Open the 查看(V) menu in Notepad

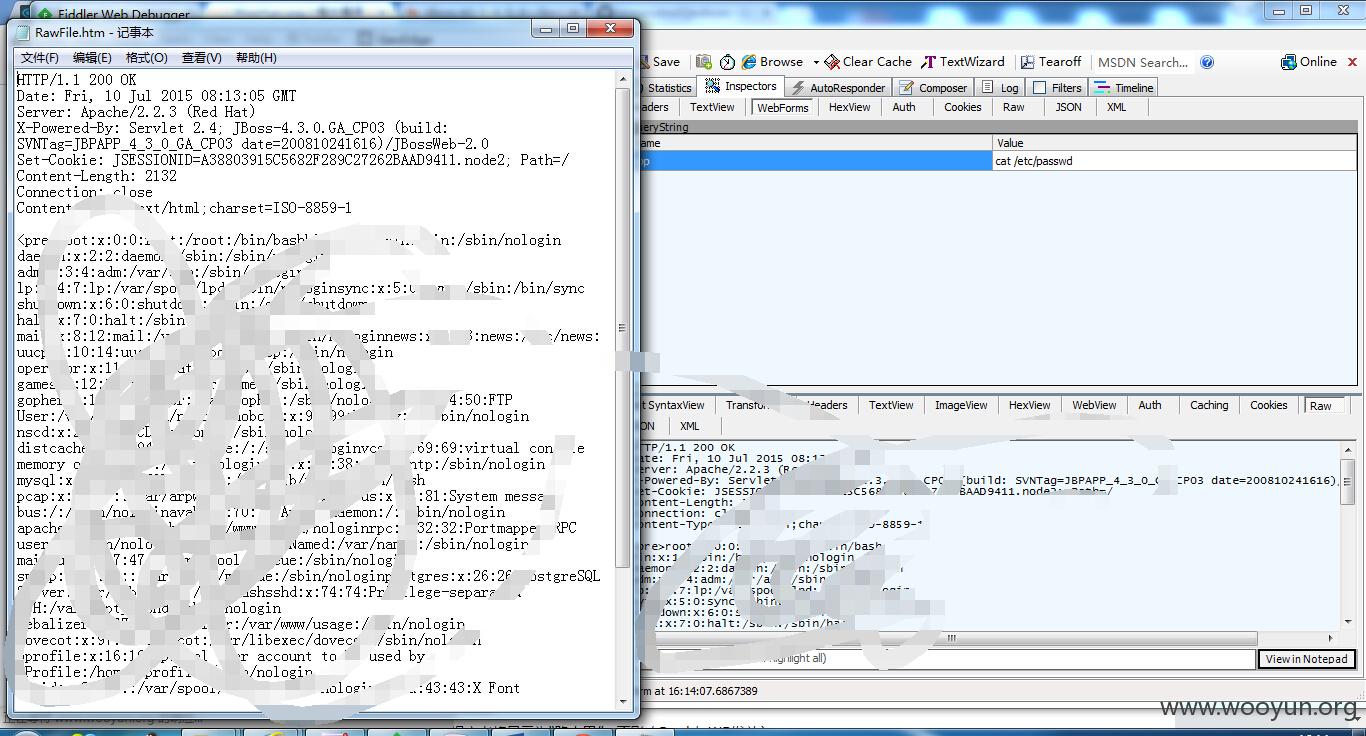click(201, 58)
